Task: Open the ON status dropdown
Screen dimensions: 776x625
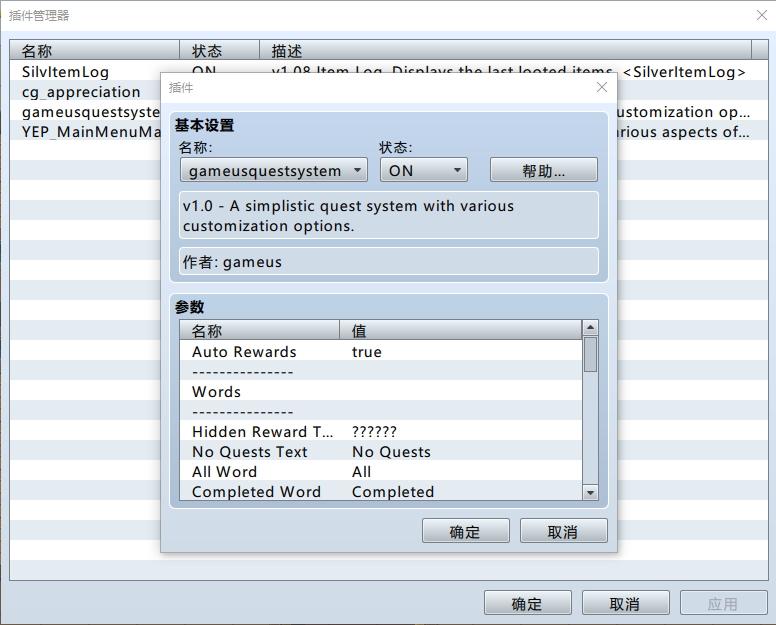Action: click(x=424, y=170)
